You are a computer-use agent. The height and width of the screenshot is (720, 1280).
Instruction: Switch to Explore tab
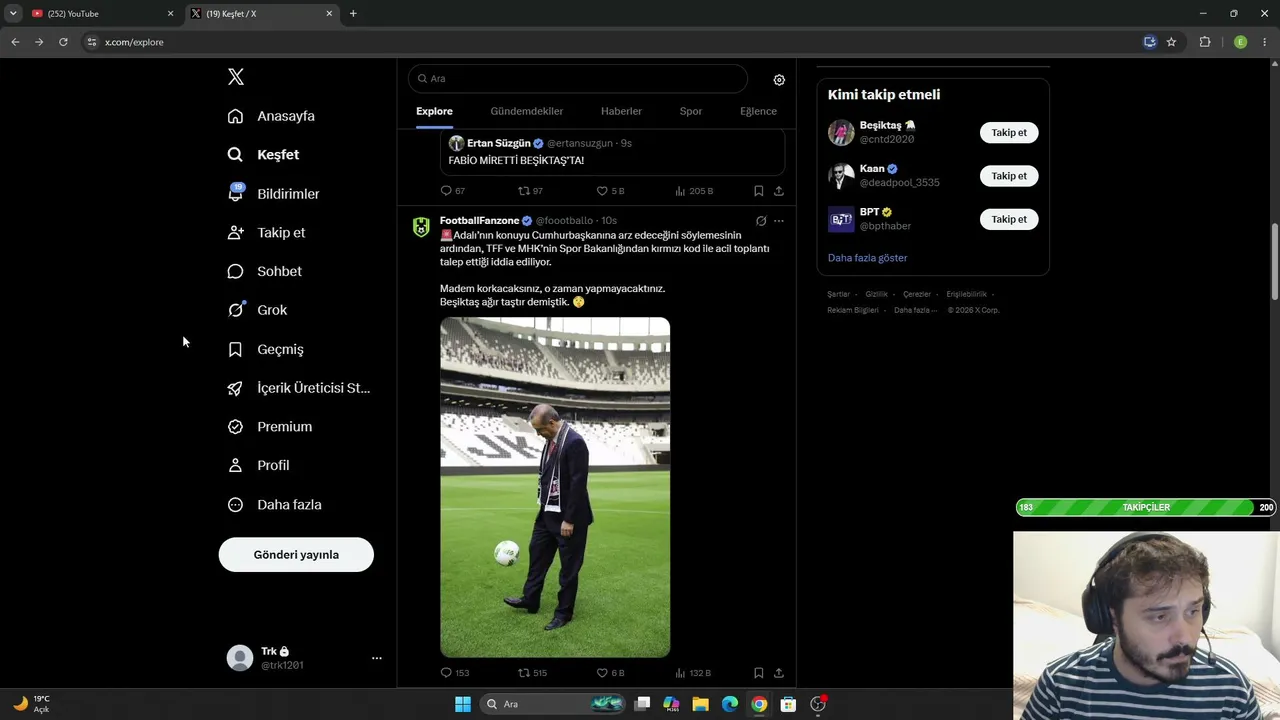tap(434, 111)
